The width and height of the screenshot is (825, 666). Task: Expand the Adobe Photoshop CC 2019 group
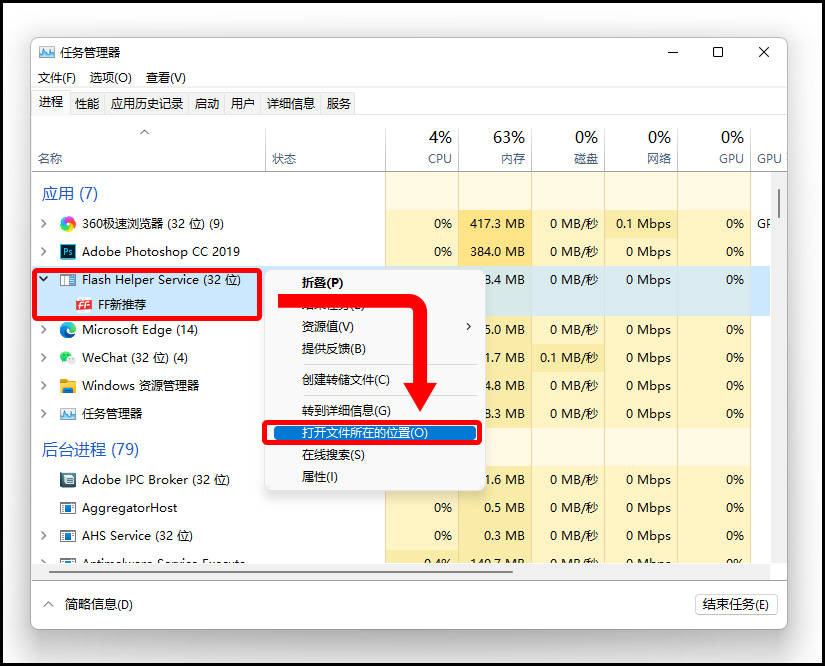pyautogui.click(x=44, y=252)
